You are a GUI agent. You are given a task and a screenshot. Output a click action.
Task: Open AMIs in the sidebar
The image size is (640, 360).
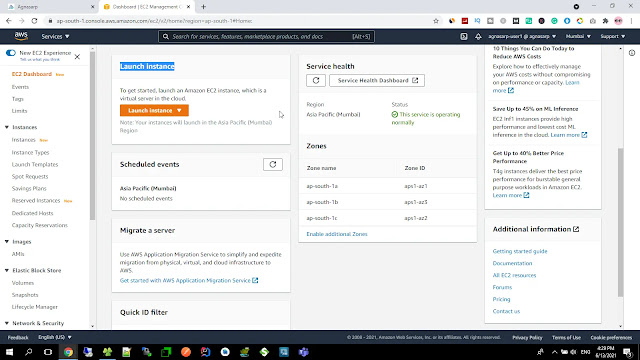tap(18, 254)
